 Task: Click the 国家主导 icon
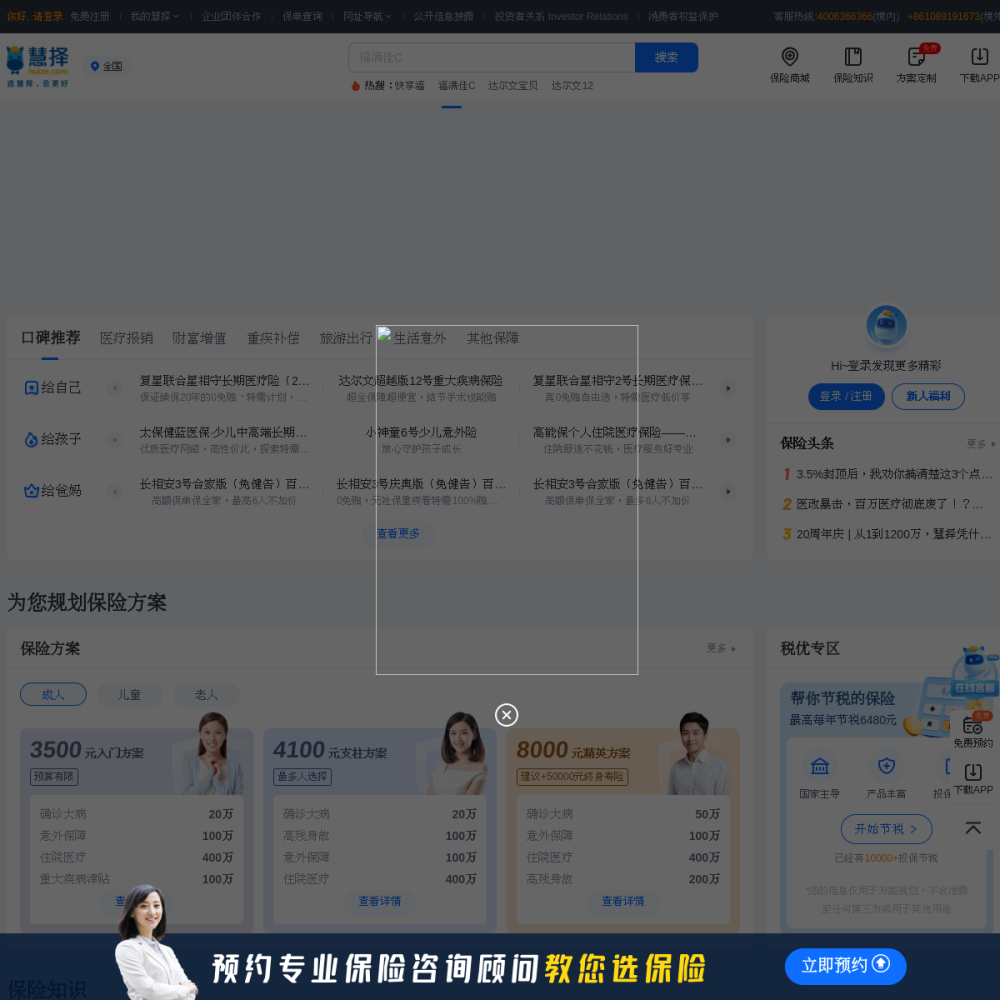[820, 766]
